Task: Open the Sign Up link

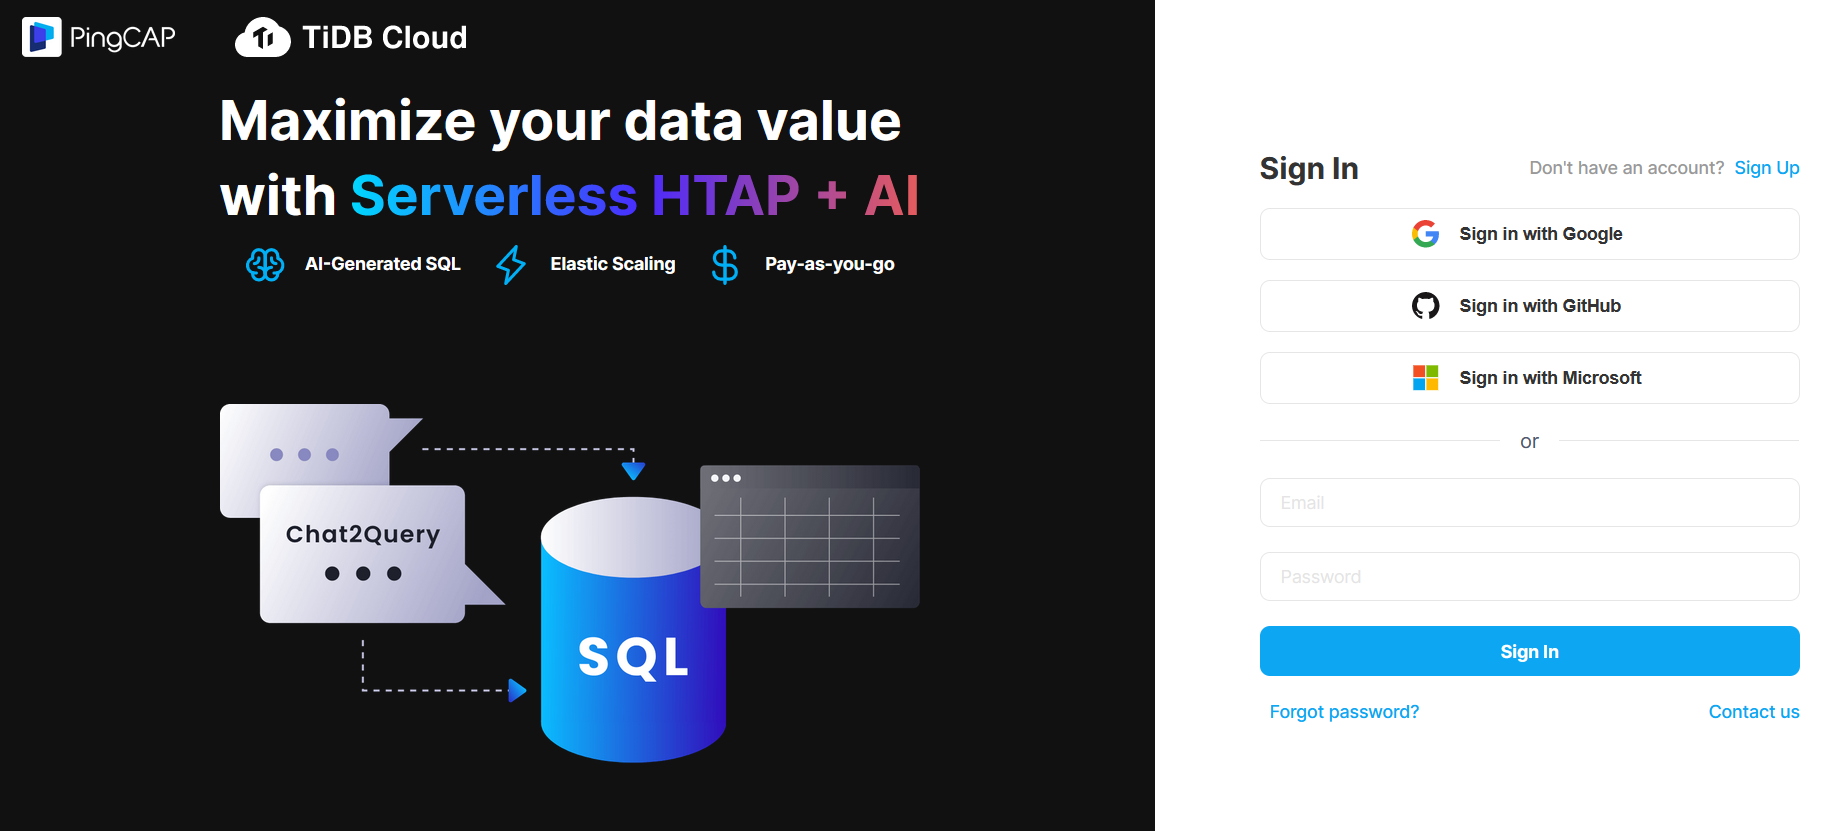Action: pos(1766,168)
